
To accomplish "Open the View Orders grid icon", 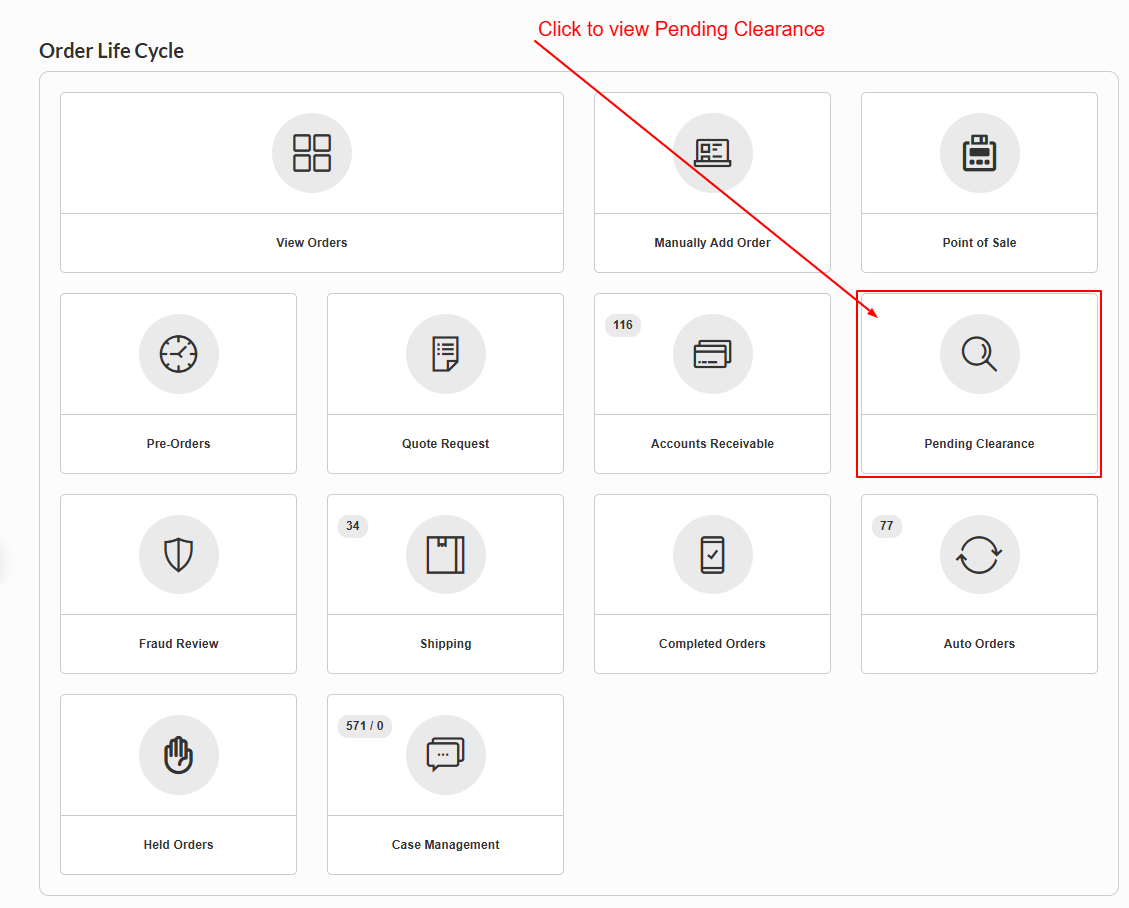I will point(312,153).
